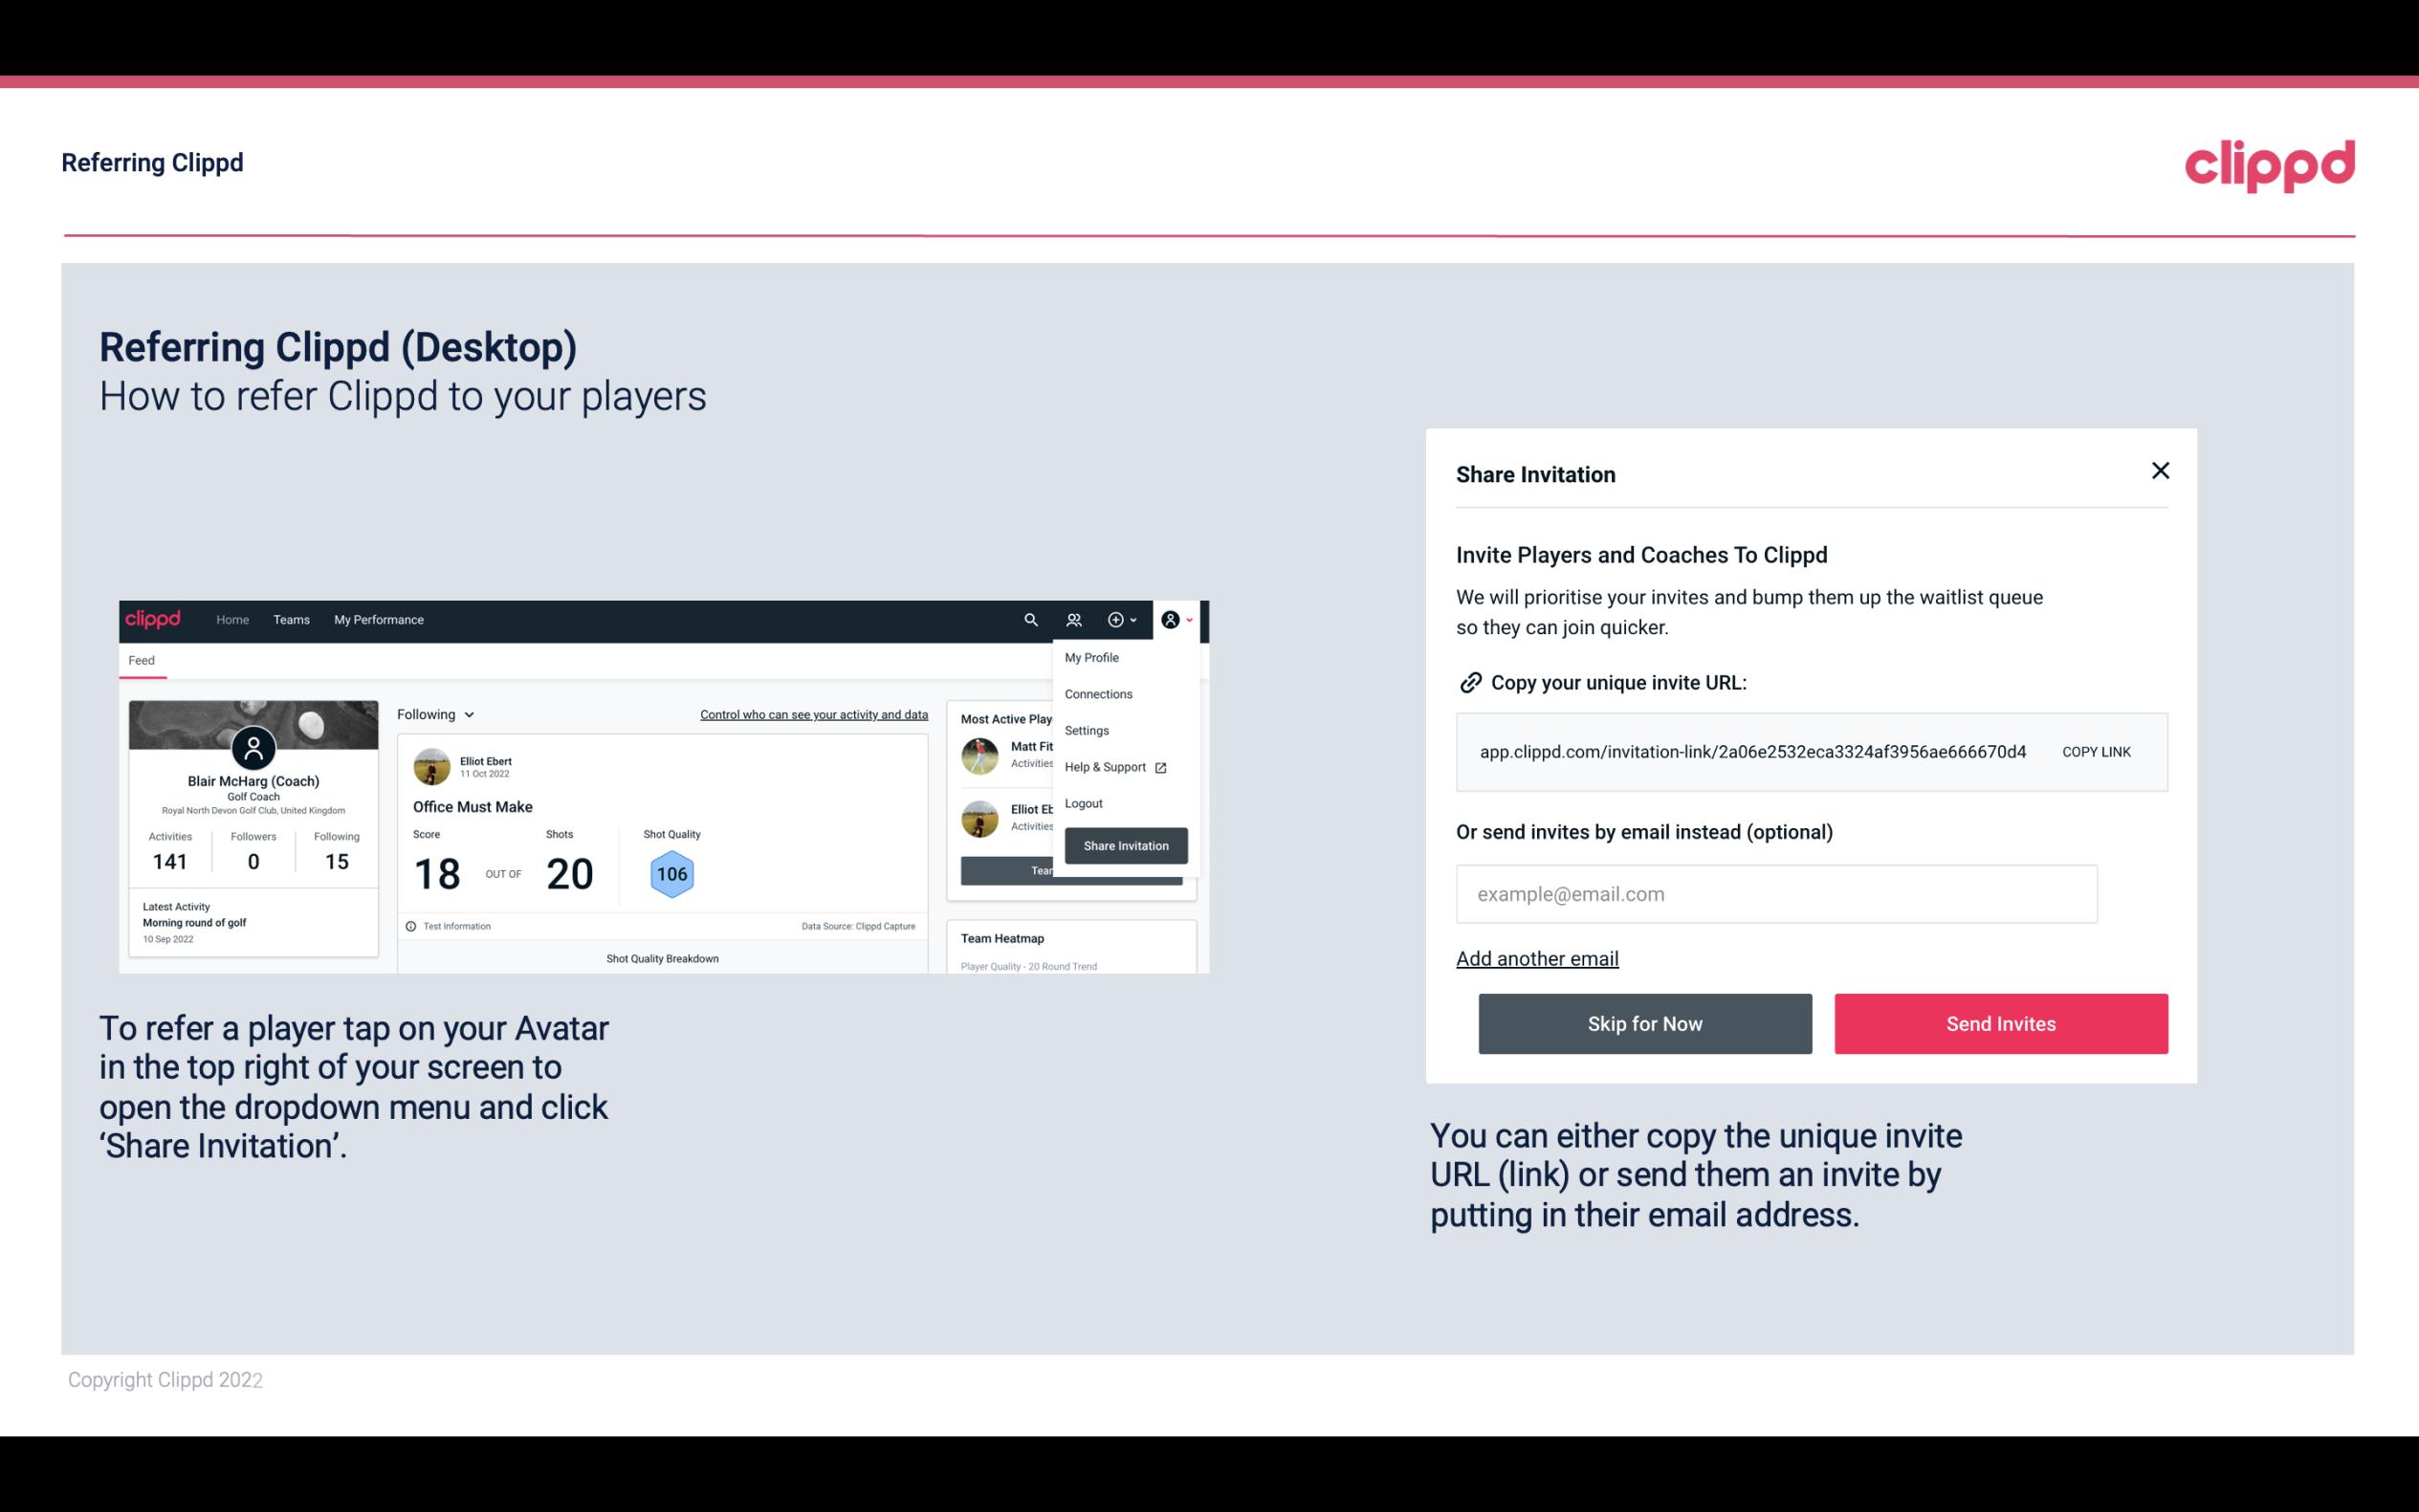Close the Share Invitation dialog

[x=2162, y=471]
